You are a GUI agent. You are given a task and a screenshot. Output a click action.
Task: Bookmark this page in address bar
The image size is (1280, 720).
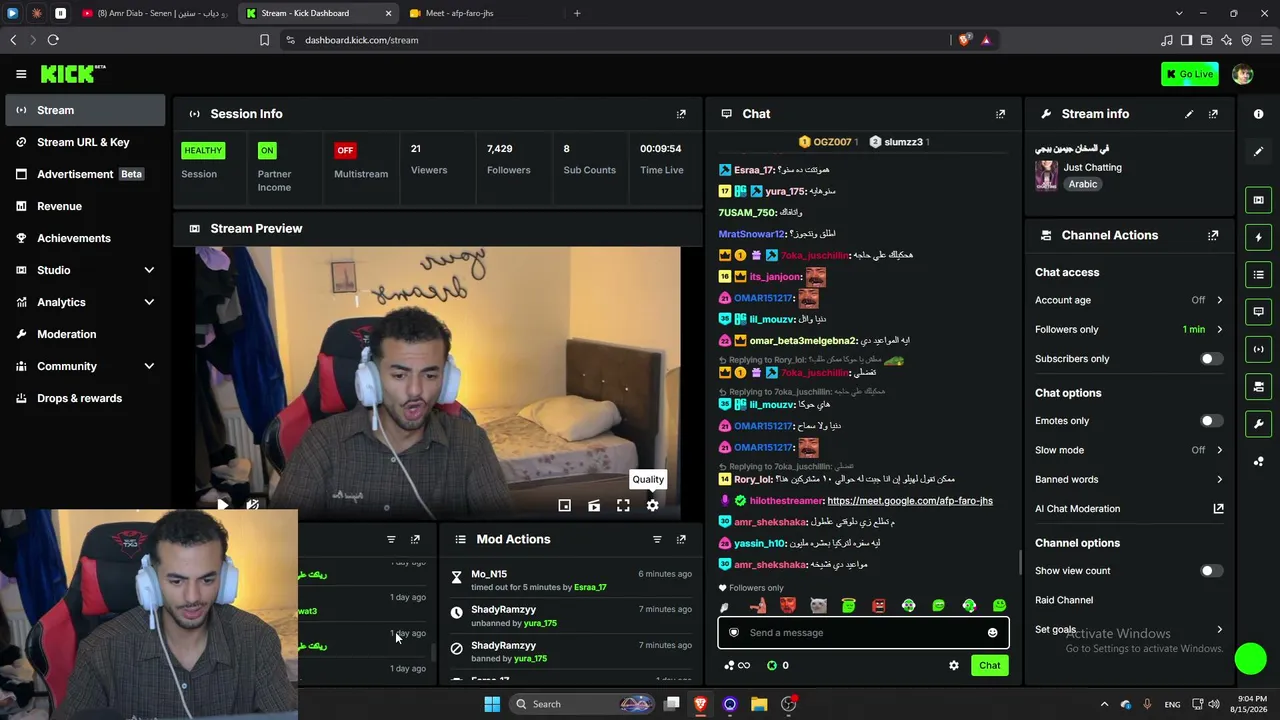(x=264, y=40)
